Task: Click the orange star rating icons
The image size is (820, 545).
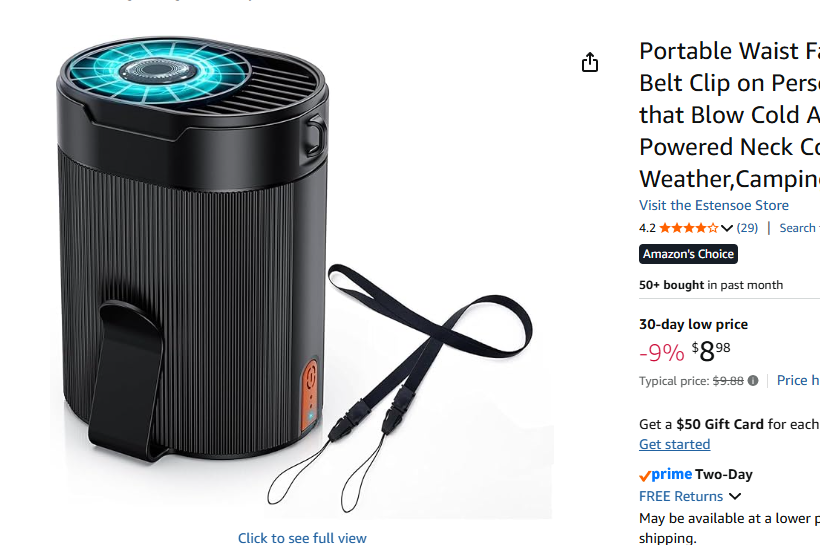Action: pyautogui.click(x=689, y=228)
